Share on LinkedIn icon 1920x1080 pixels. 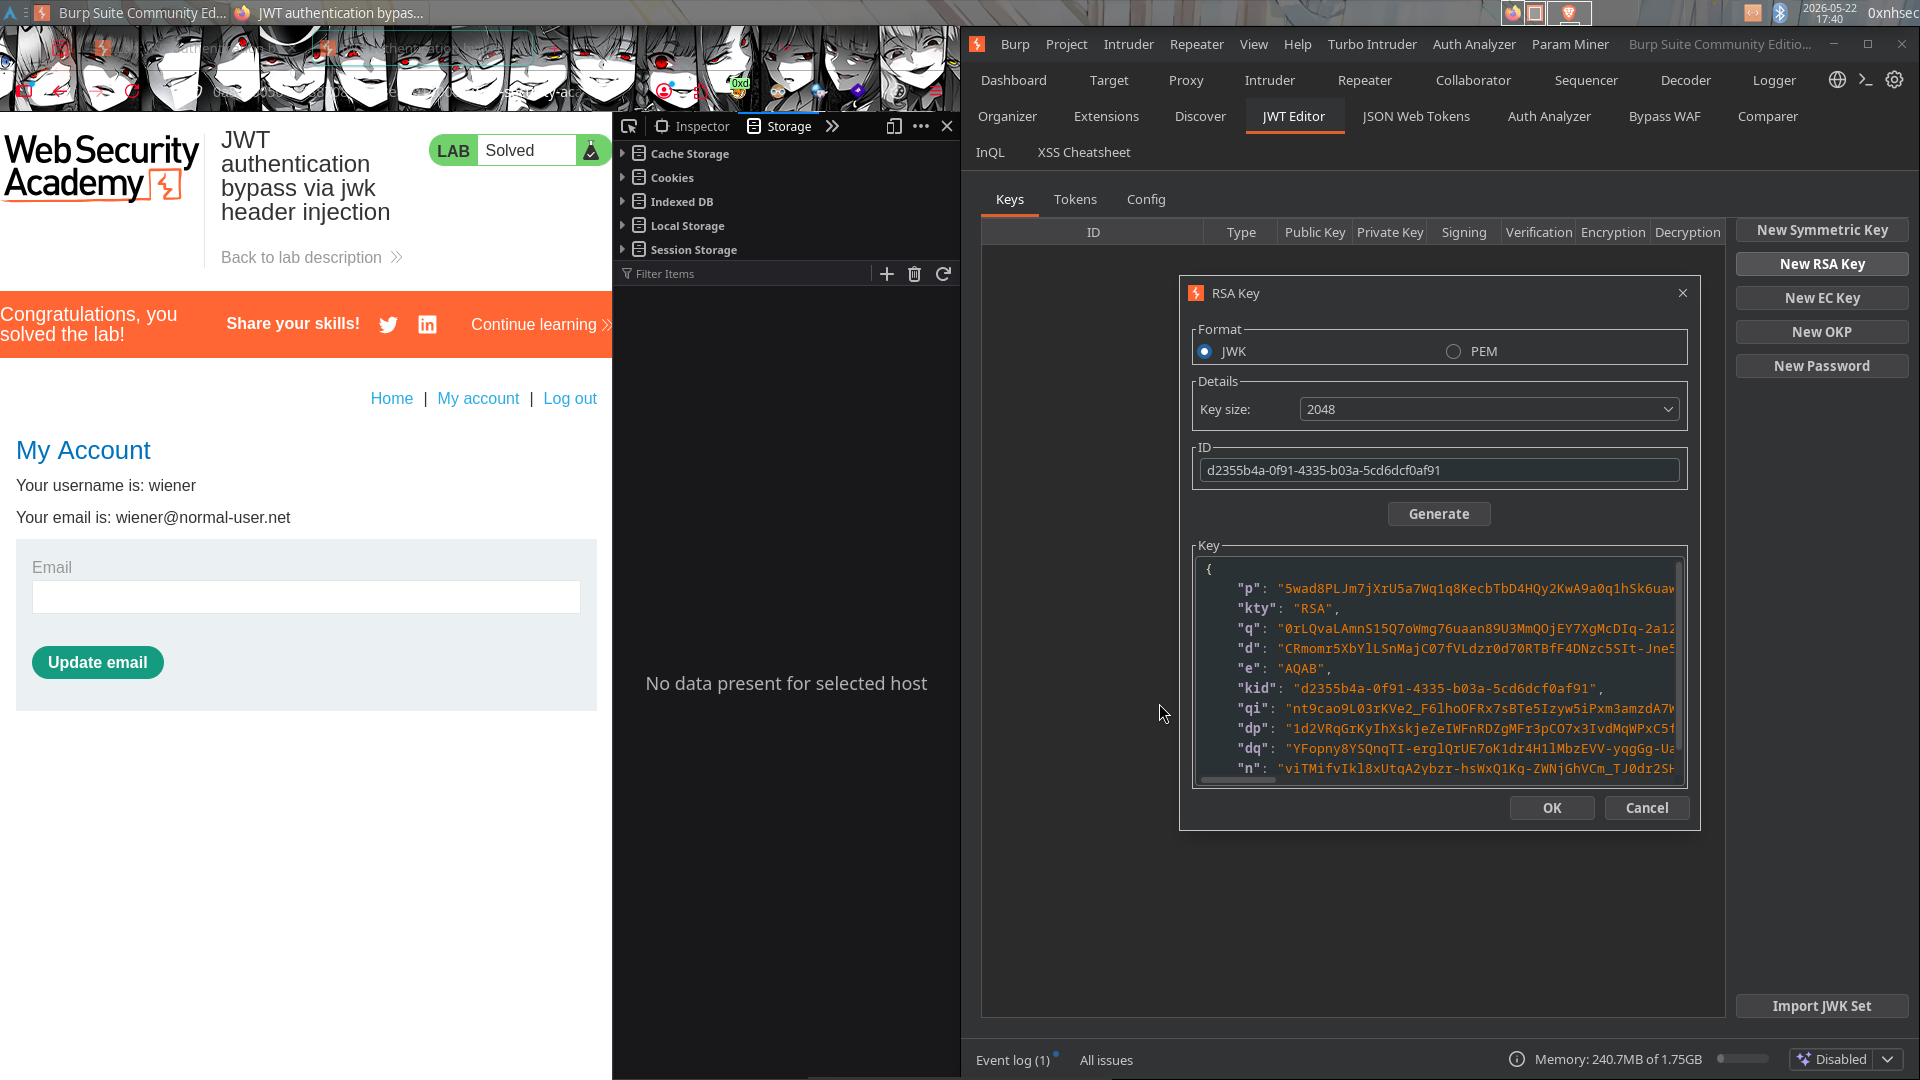(427, 325)
